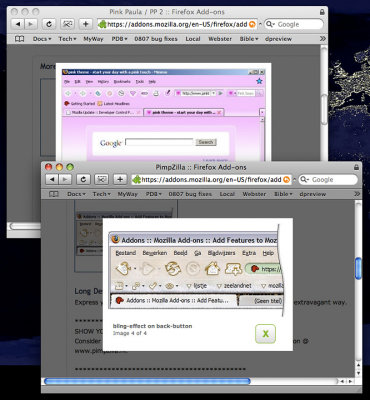Open the MyWay bookmark in PimpZilla window
370x400 pixels.
[128, 194]
